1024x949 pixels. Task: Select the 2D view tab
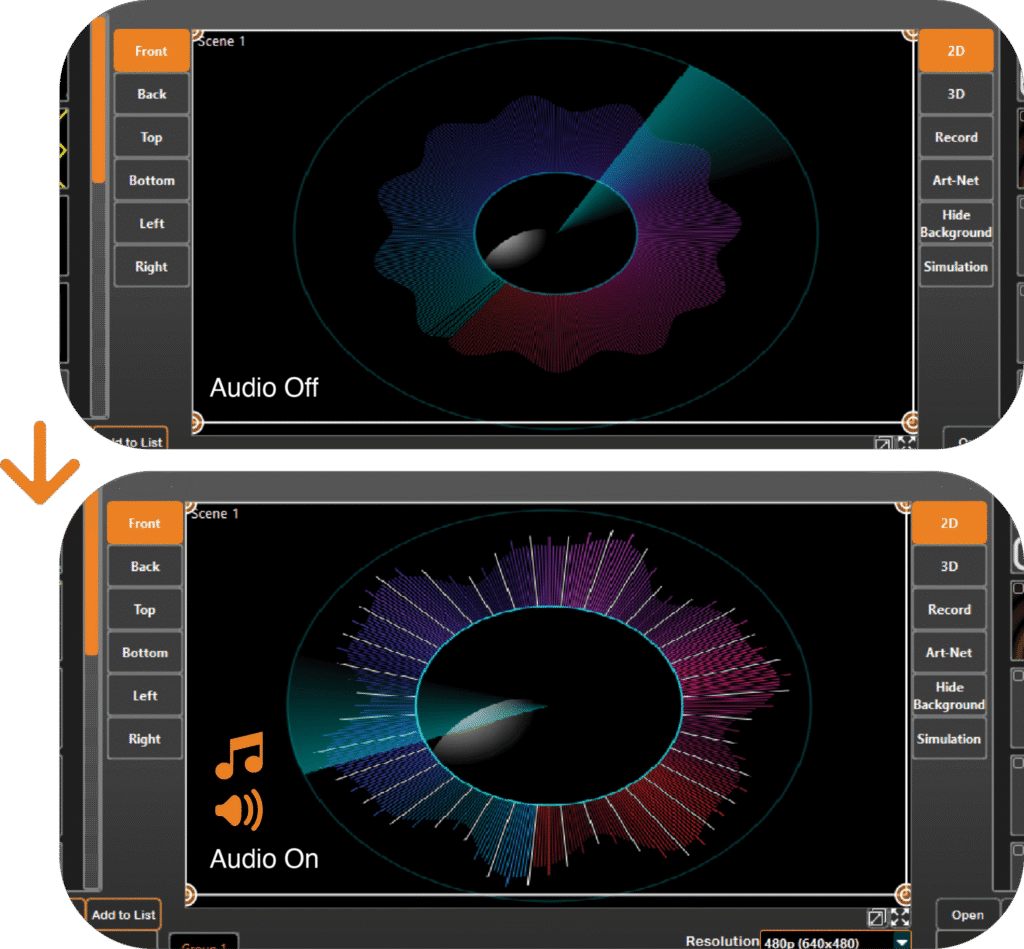coord(948,523)
